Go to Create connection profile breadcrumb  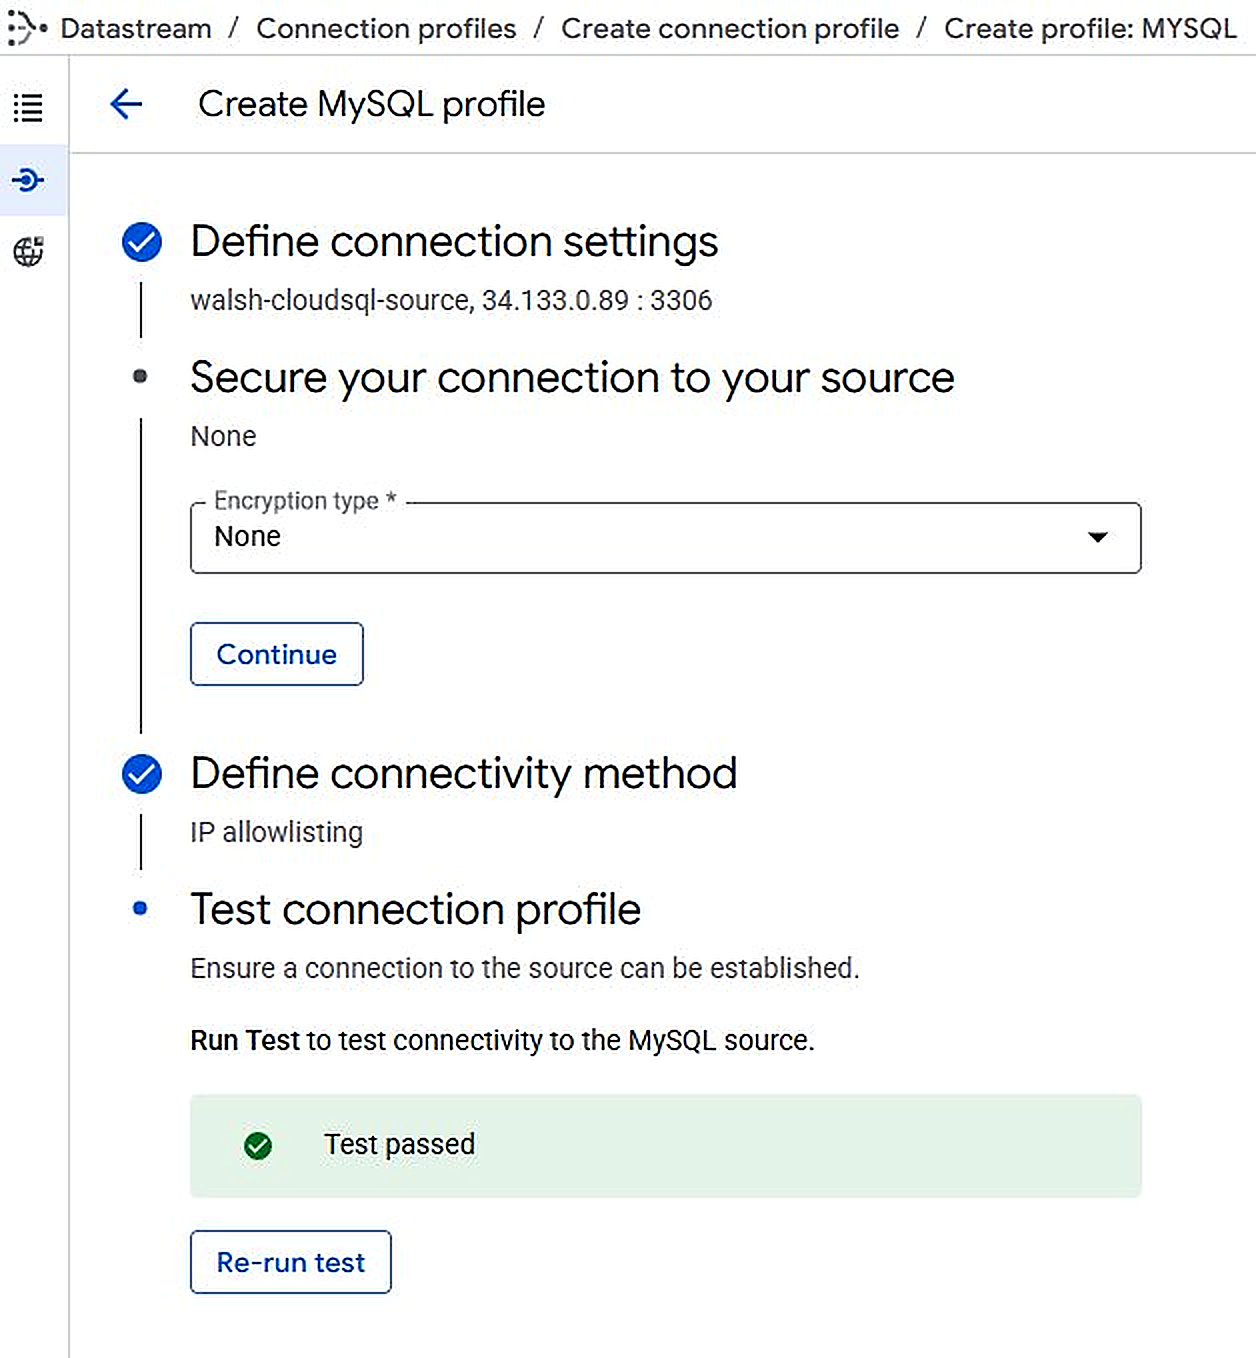(730, 28)
